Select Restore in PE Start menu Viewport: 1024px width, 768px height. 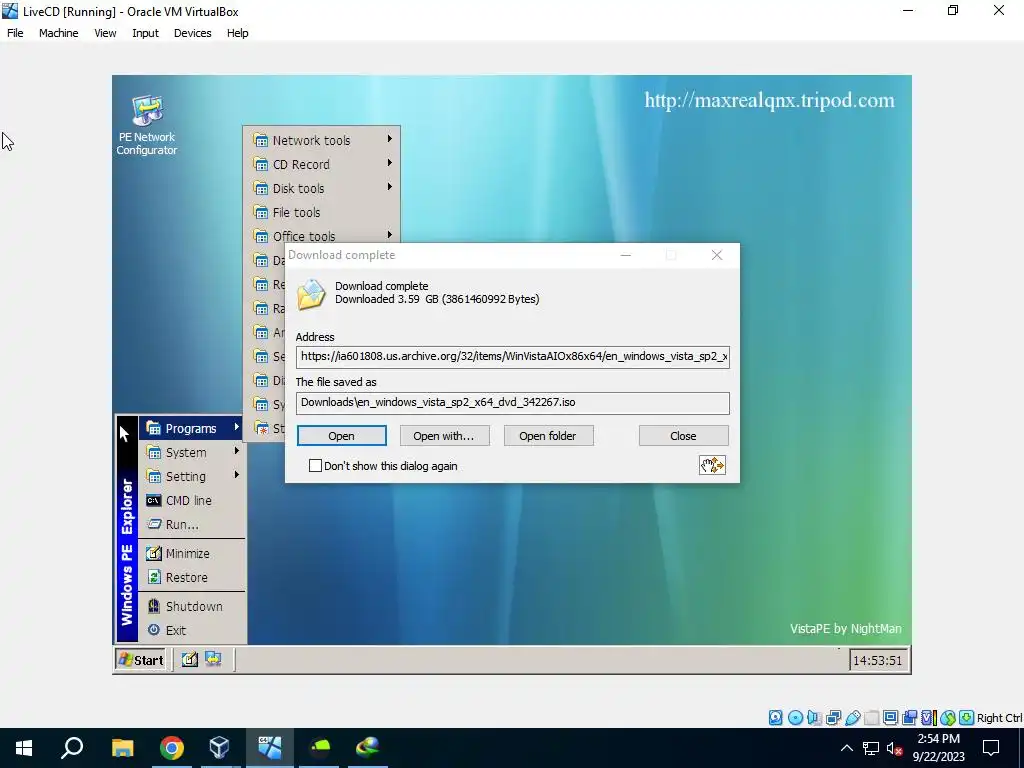click(192, 577)
